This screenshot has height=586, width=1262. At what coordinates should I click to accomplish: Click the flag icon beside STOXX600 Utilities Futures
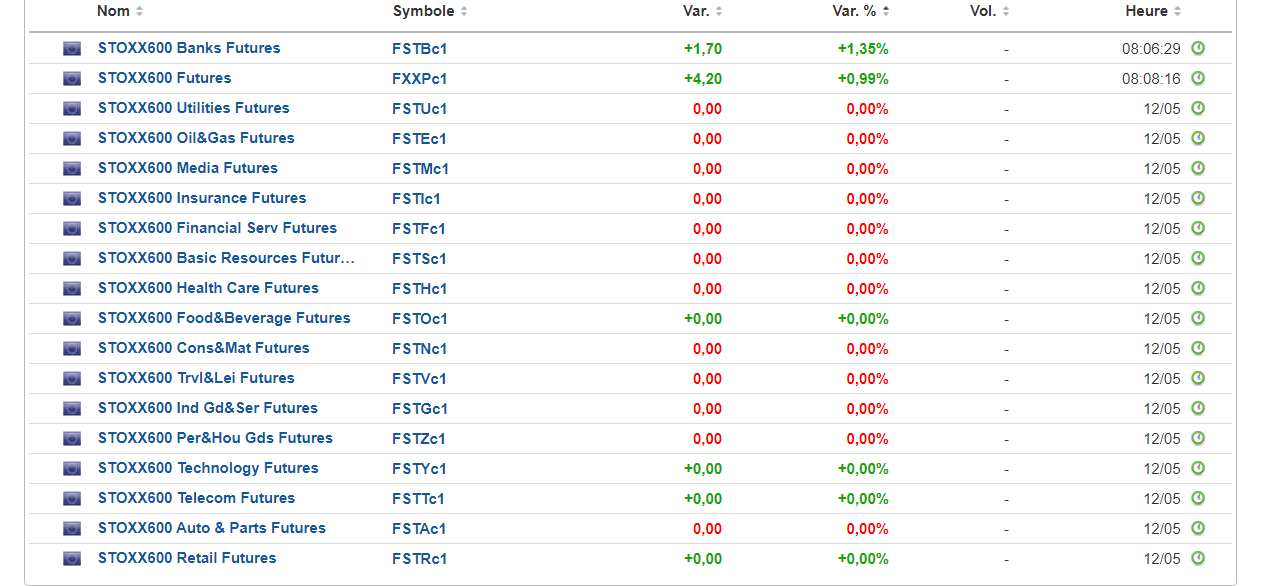(72, 108)
